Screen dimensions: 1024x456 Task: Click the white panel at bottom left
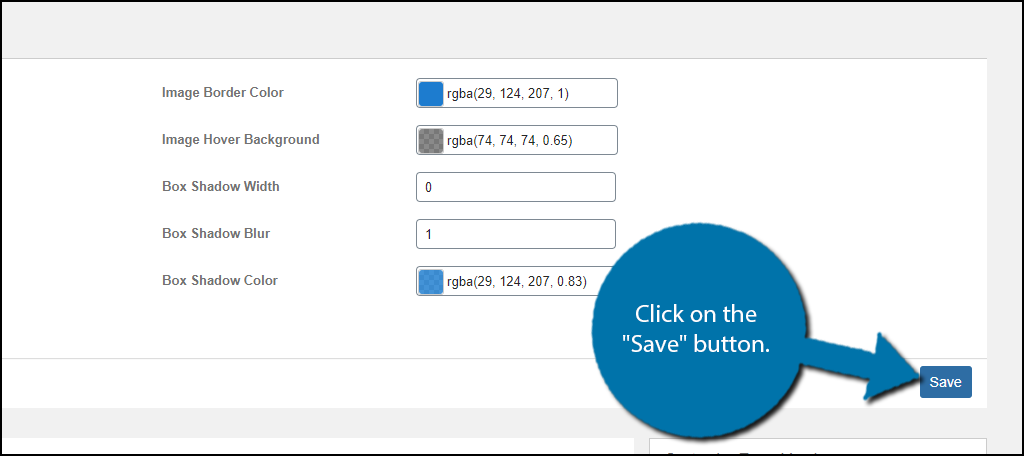(x=300, y=447)
